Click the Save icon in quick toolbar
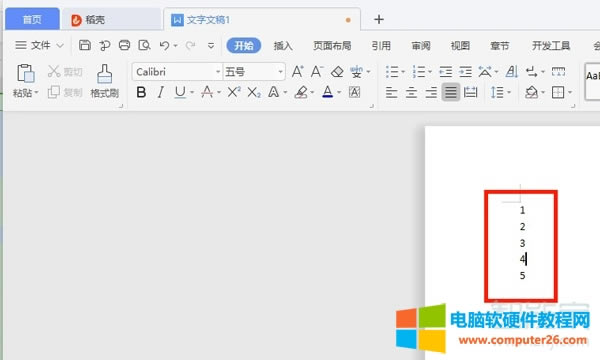The width and height of the screenshot is (600, 360). pyautogui.click(x=85, y=45)
